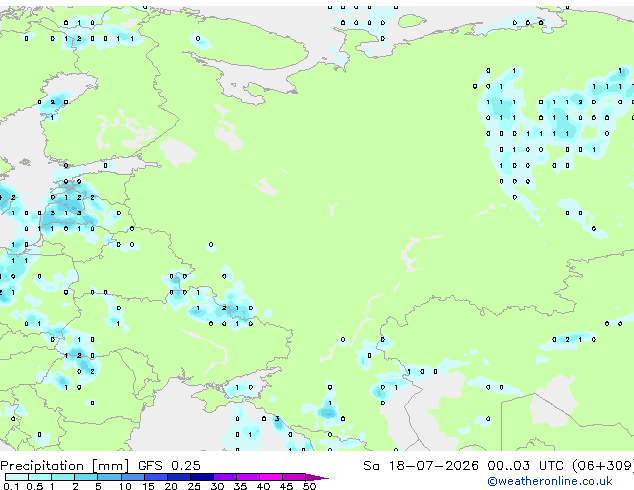This screenshot has height=490, width=634.
Task: Click the '50' legend scale label
Action: pos(310,486)
